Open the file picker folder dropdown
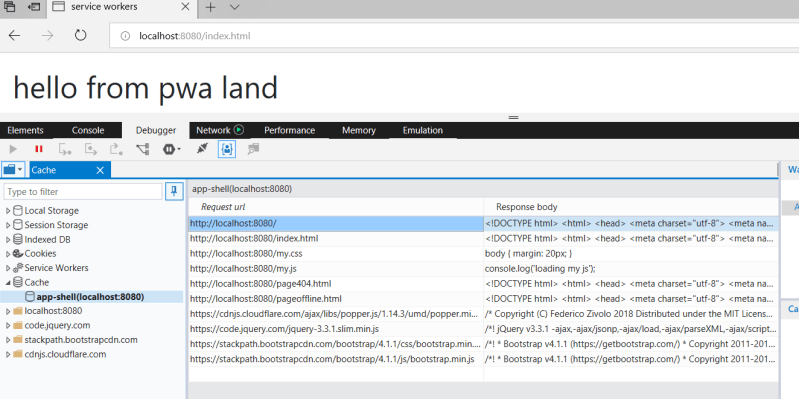Viewport: 799px width, 399px height. click(x=13, y=170)
